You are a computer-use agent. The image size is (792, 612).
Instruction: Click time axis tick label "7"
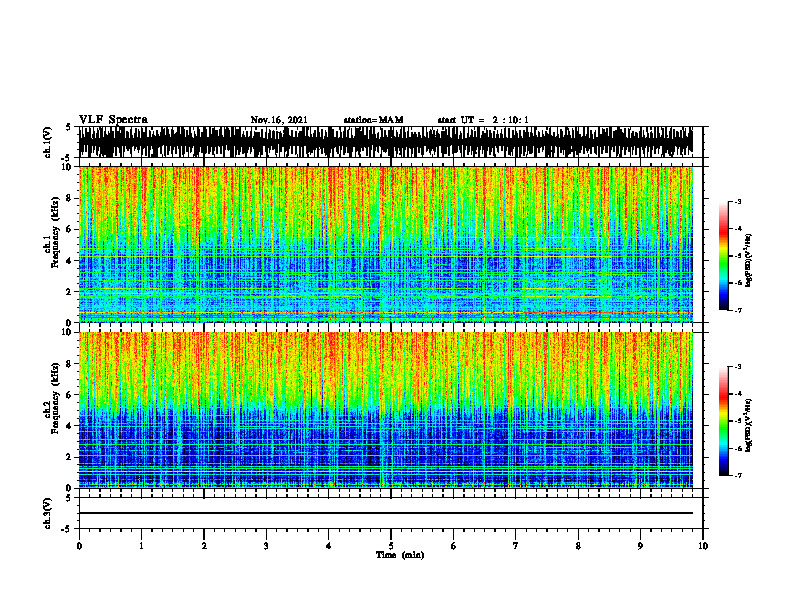point(516,546)
